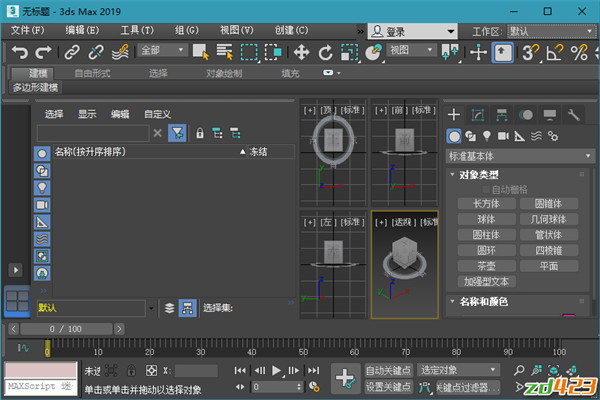Image resolution: width=600 pixels, height=400 pixels.
Task: Open the Create tab plus icon
Action: coord(454,114)
